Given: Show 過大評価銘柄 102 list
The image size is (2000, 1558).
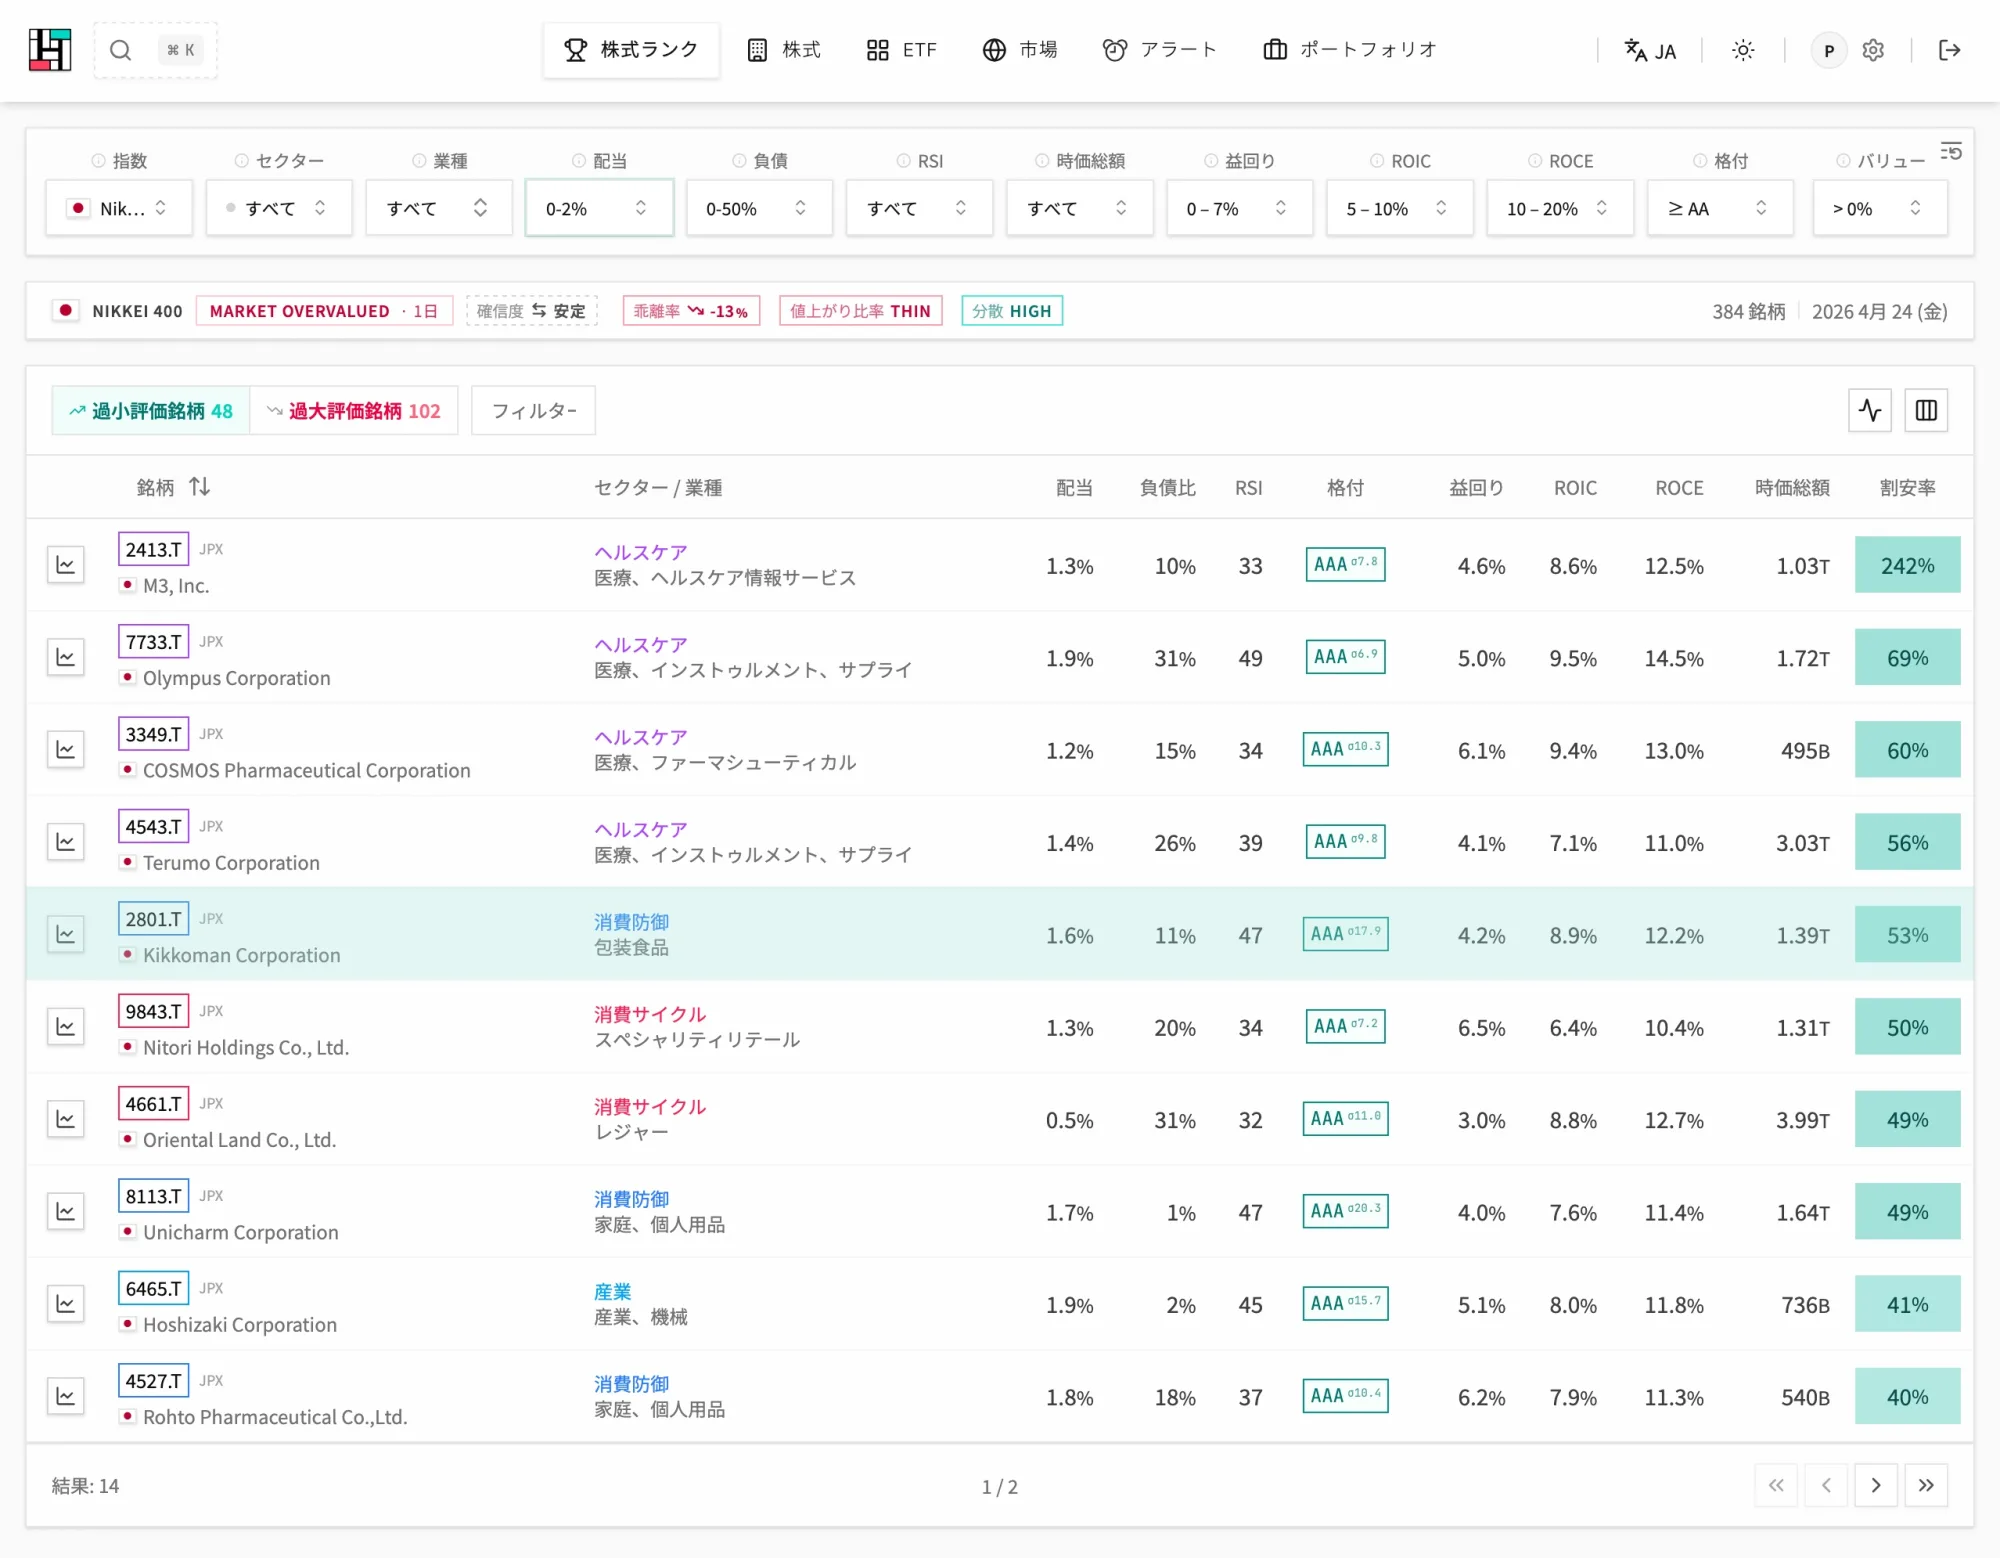Looking at the screenshot, I should click(x=354, y=411).
